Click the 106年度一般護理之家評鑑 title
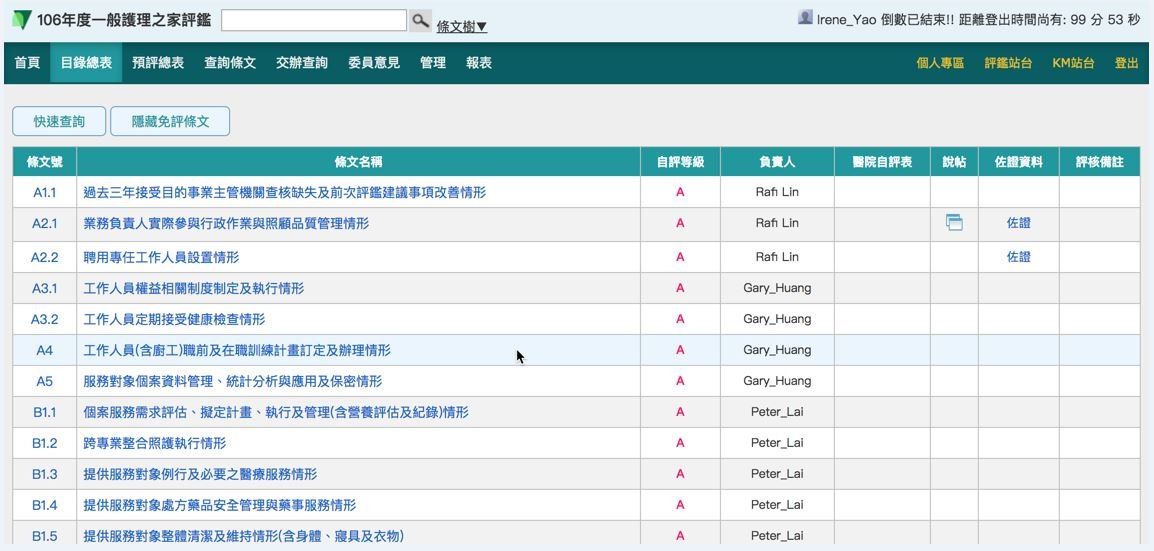Viewport: 1154px width, 551px height. (x=124, y=20)
